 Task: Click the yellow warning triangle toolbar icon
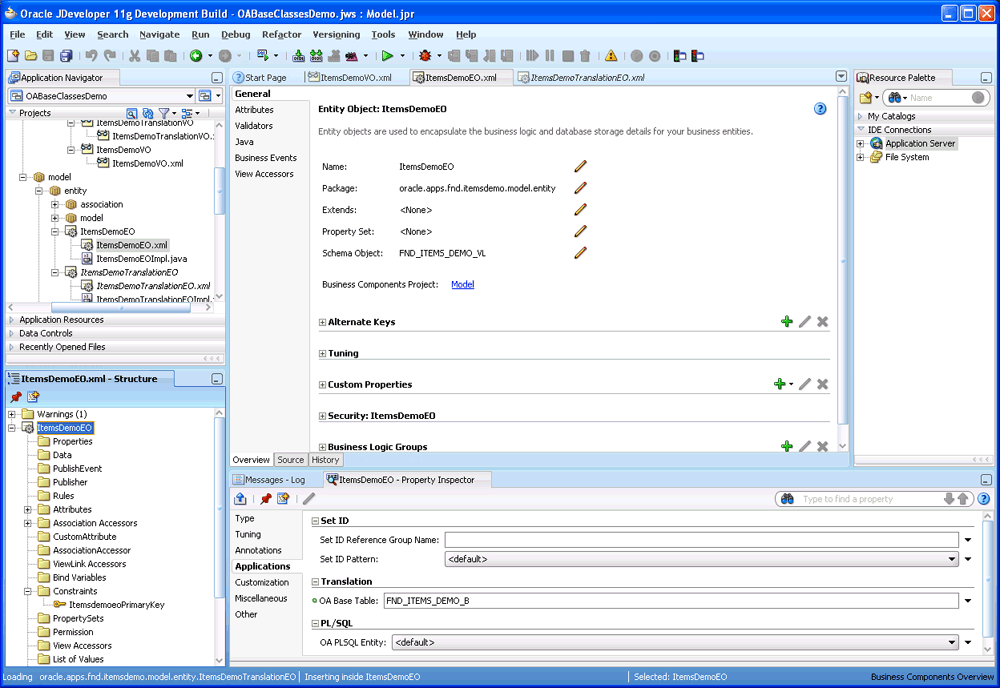point(611,56)
